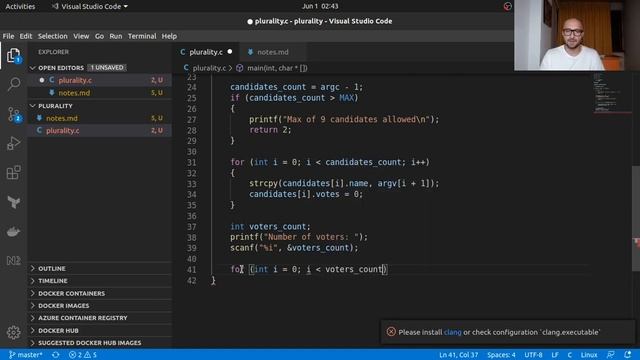Click the unsaved dot on plurality.c tab

(230, 52)
